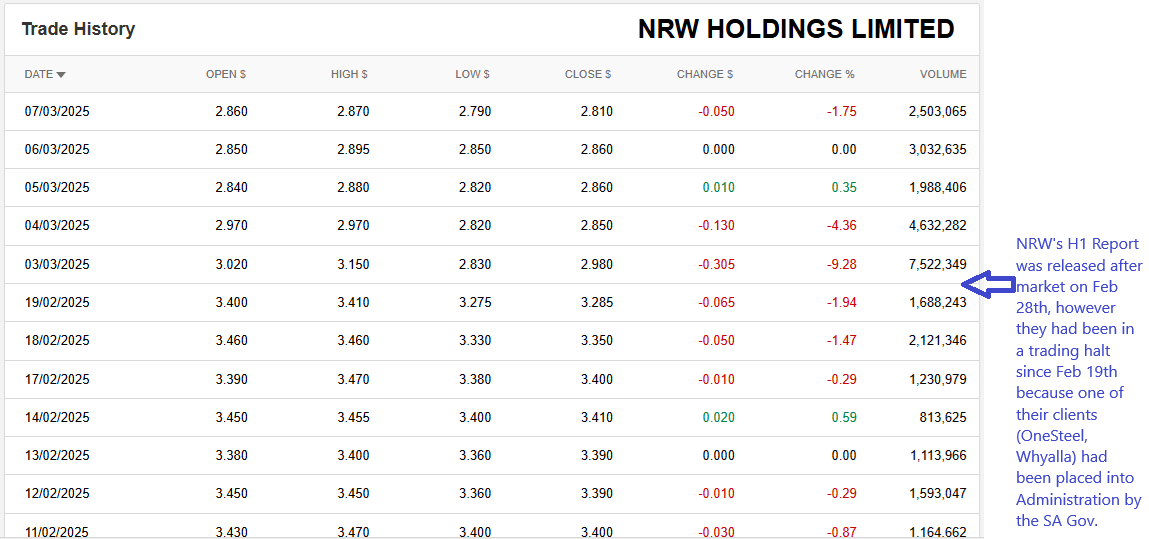This screenshot has width=1149, height=539.
Task: Sort by the VOLUME column header
Action: click(x=942, y=74)
